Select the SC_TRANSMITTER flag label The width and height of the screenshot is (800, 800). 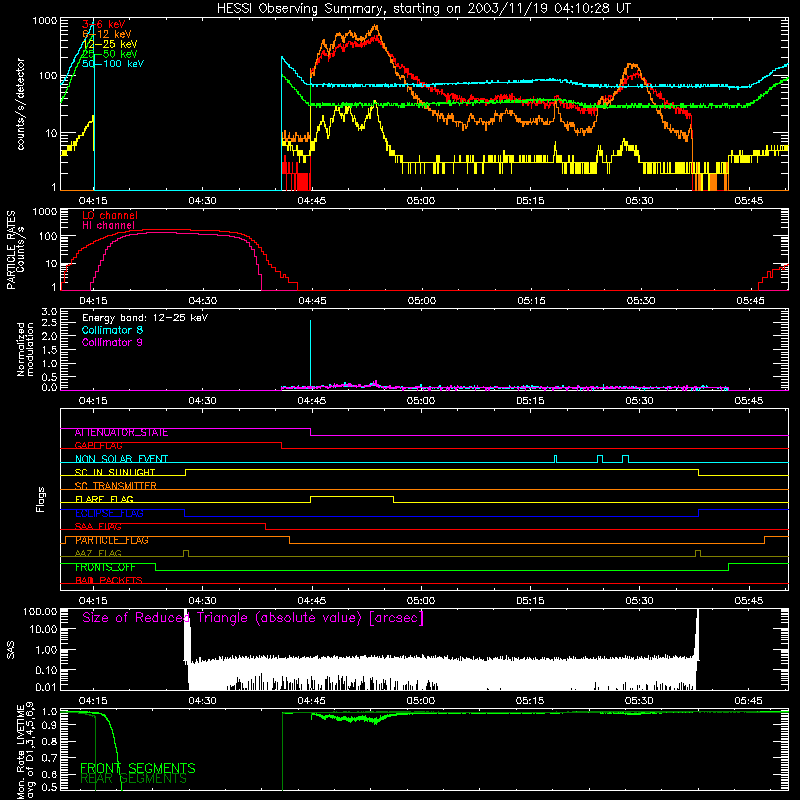pyautogui.click(x=115, y=486)
